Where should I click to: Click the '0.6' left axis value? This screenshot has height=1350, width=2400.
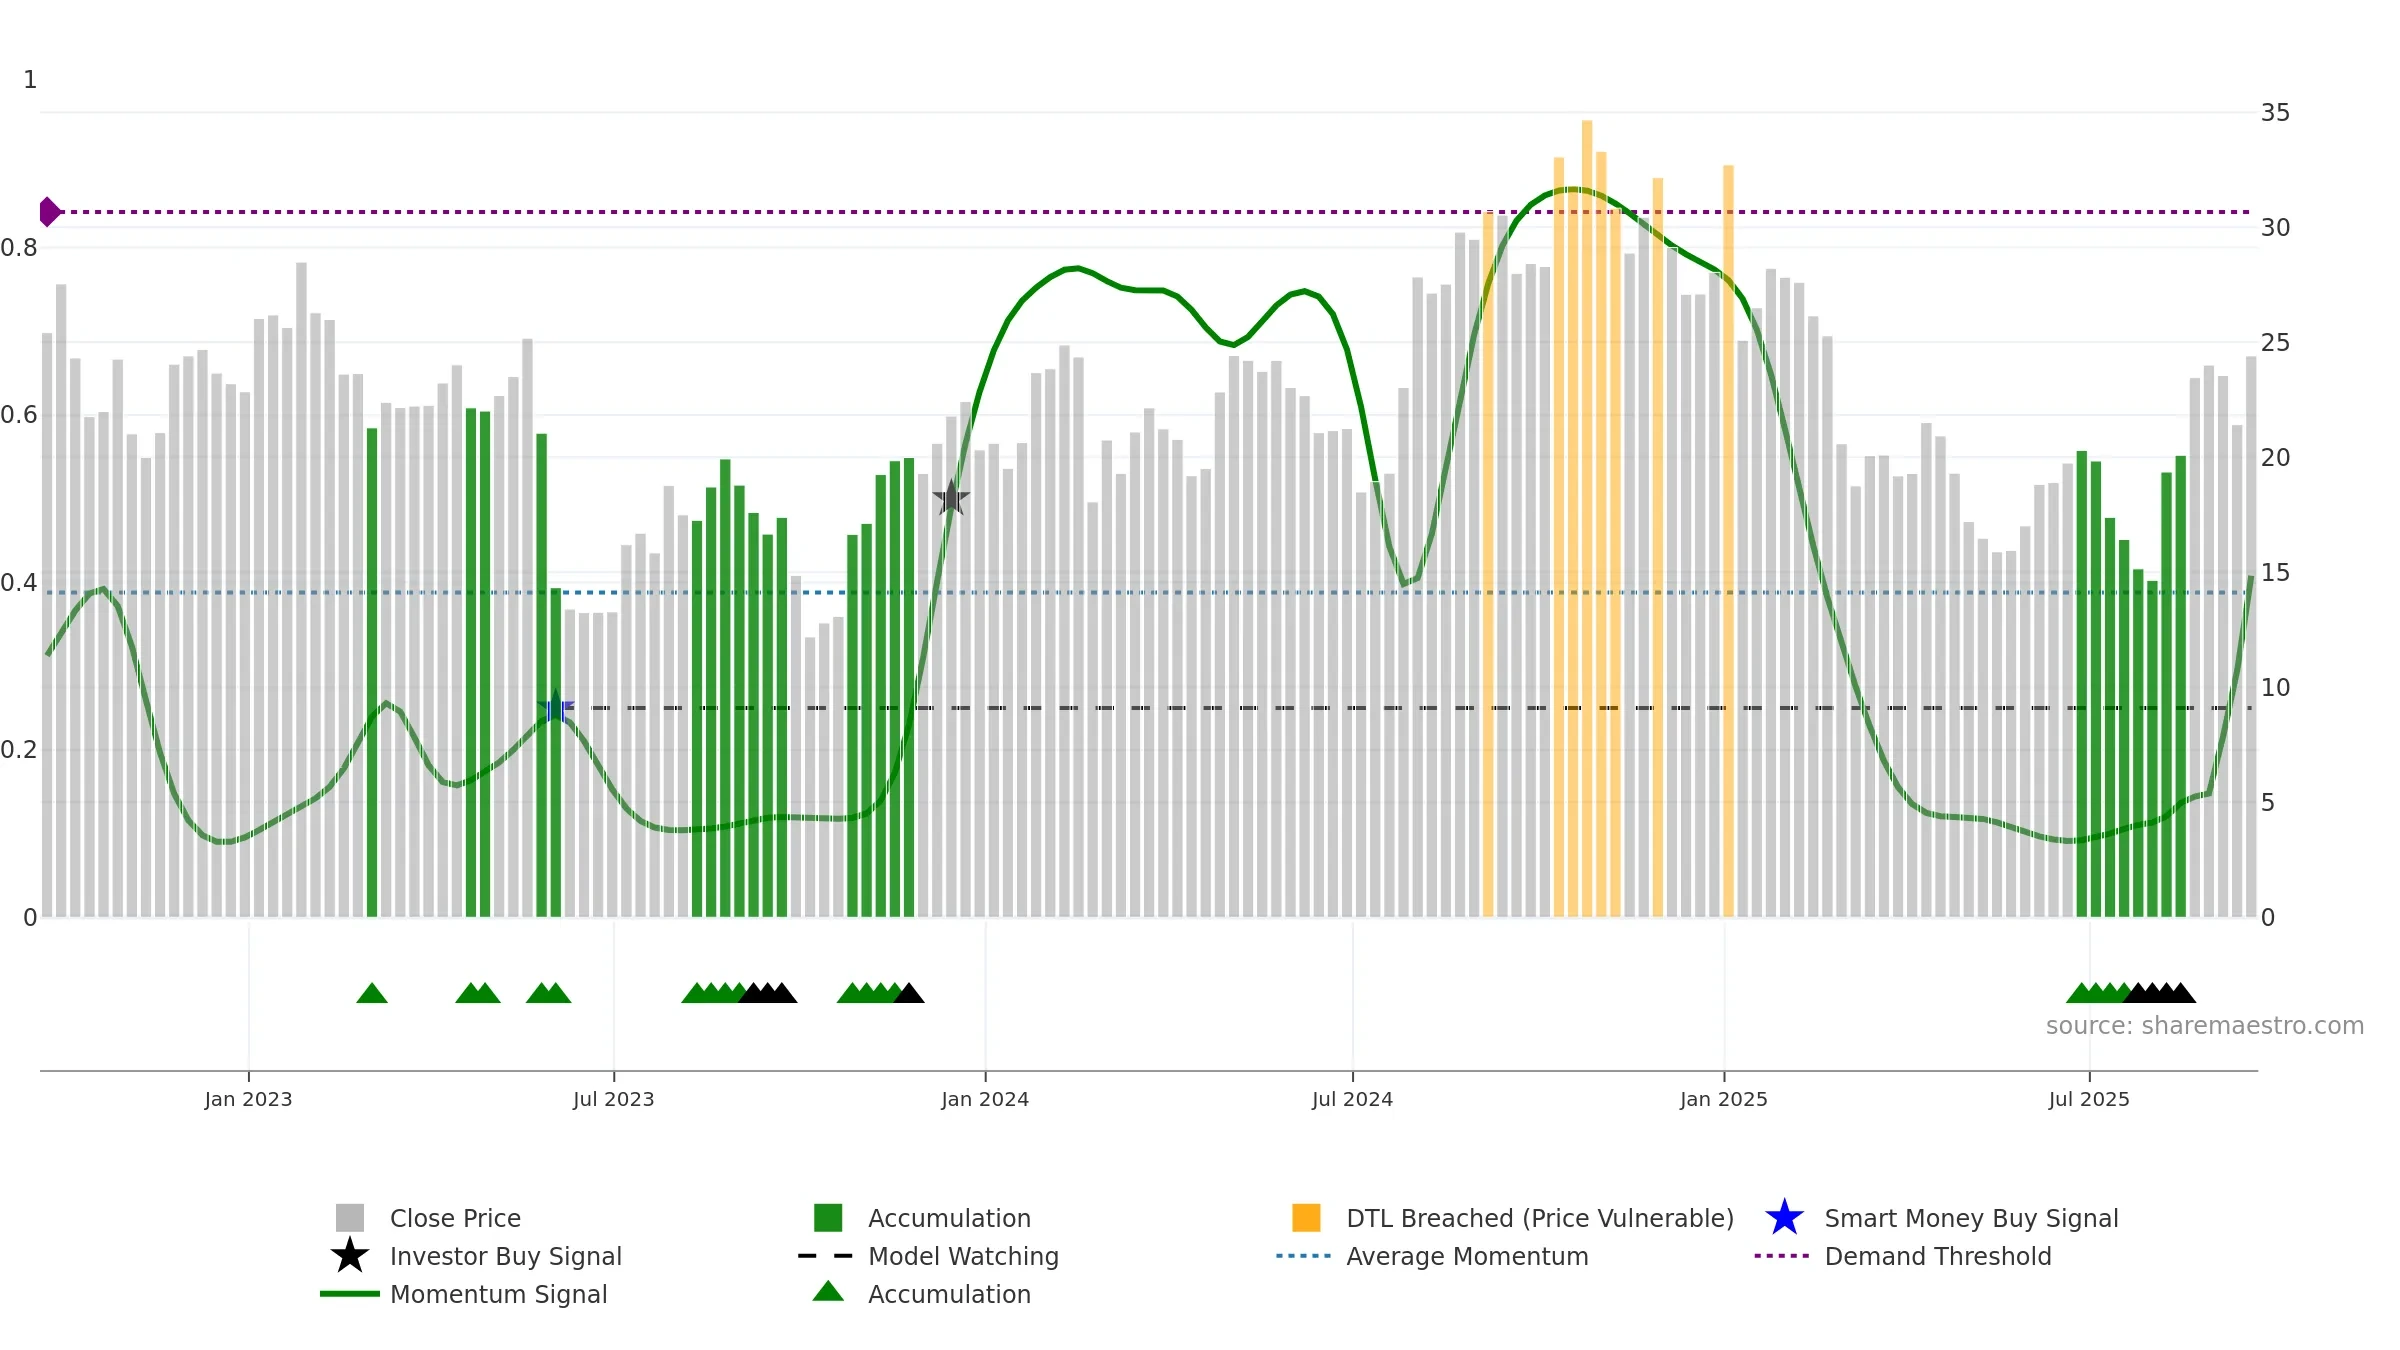coord(19,414)
